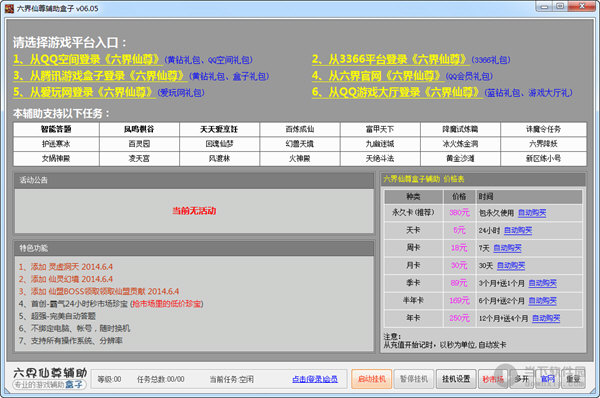Select task cell 新区练小号
Viewport: 600px width, 398px height.
click(x=543, y=158)
